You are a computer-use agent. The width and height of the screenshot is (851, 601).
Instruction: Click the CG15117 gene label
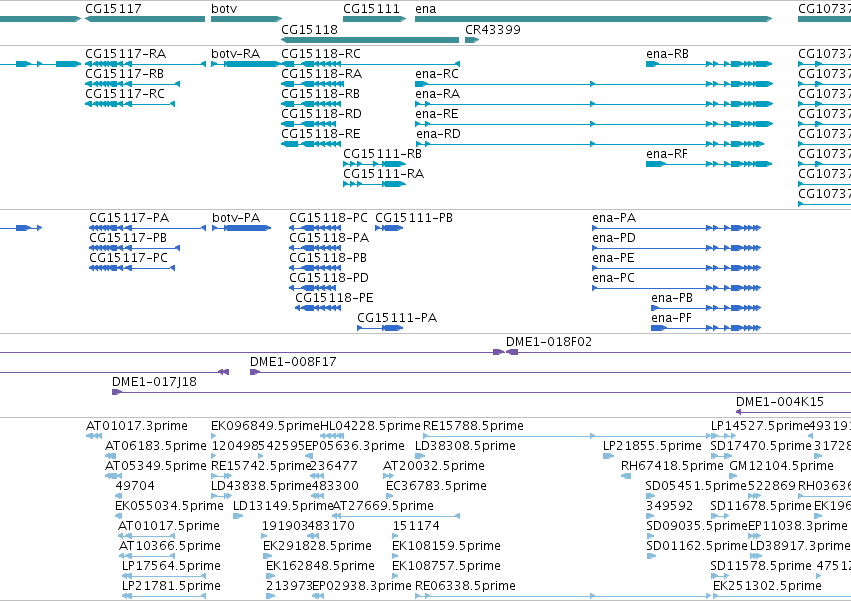pyautogui.click(x=113, y=9)
